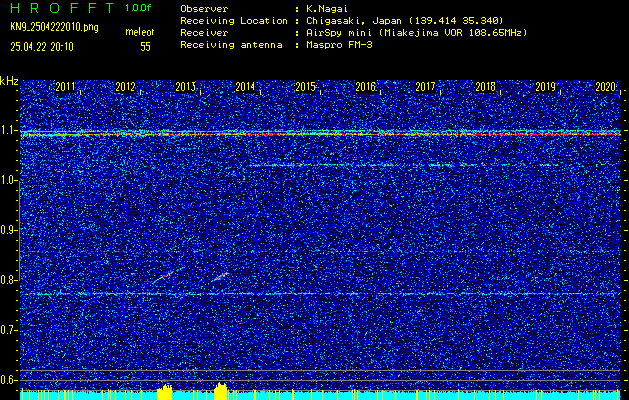
Task: Click the meteor echo streak before 2013
Action: pyautogui.click(x=164, y=276)
